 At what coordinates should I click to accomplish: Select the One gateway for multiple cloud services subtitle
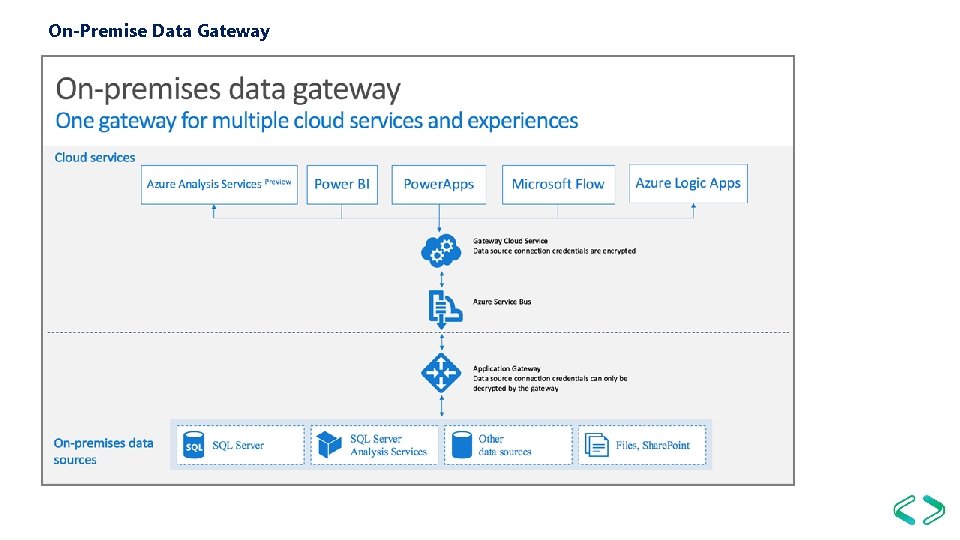point(317,121)
